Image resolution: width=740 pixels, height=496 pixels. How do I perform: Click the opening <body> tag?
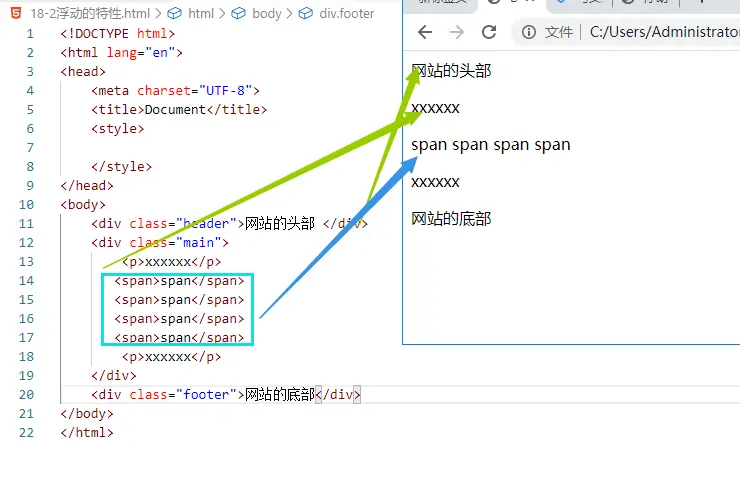pyautogui.click(x=83, y=204)
